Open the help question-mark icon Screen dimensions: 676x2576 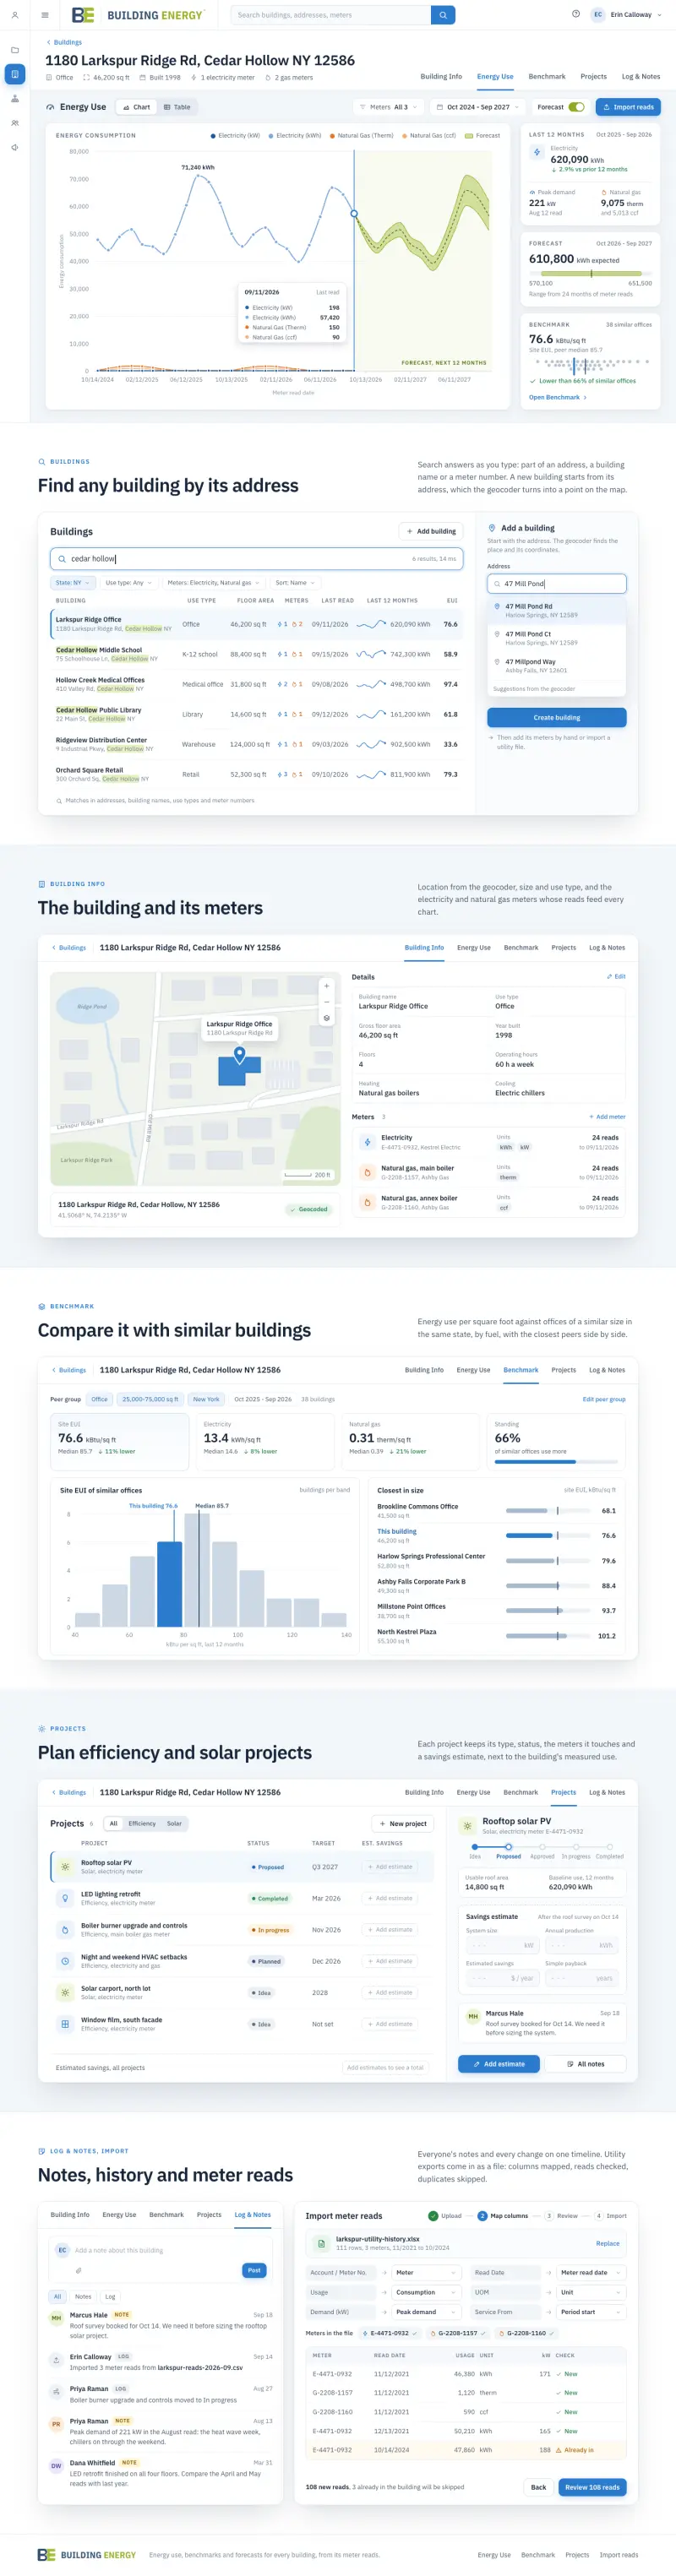[576, 14]
